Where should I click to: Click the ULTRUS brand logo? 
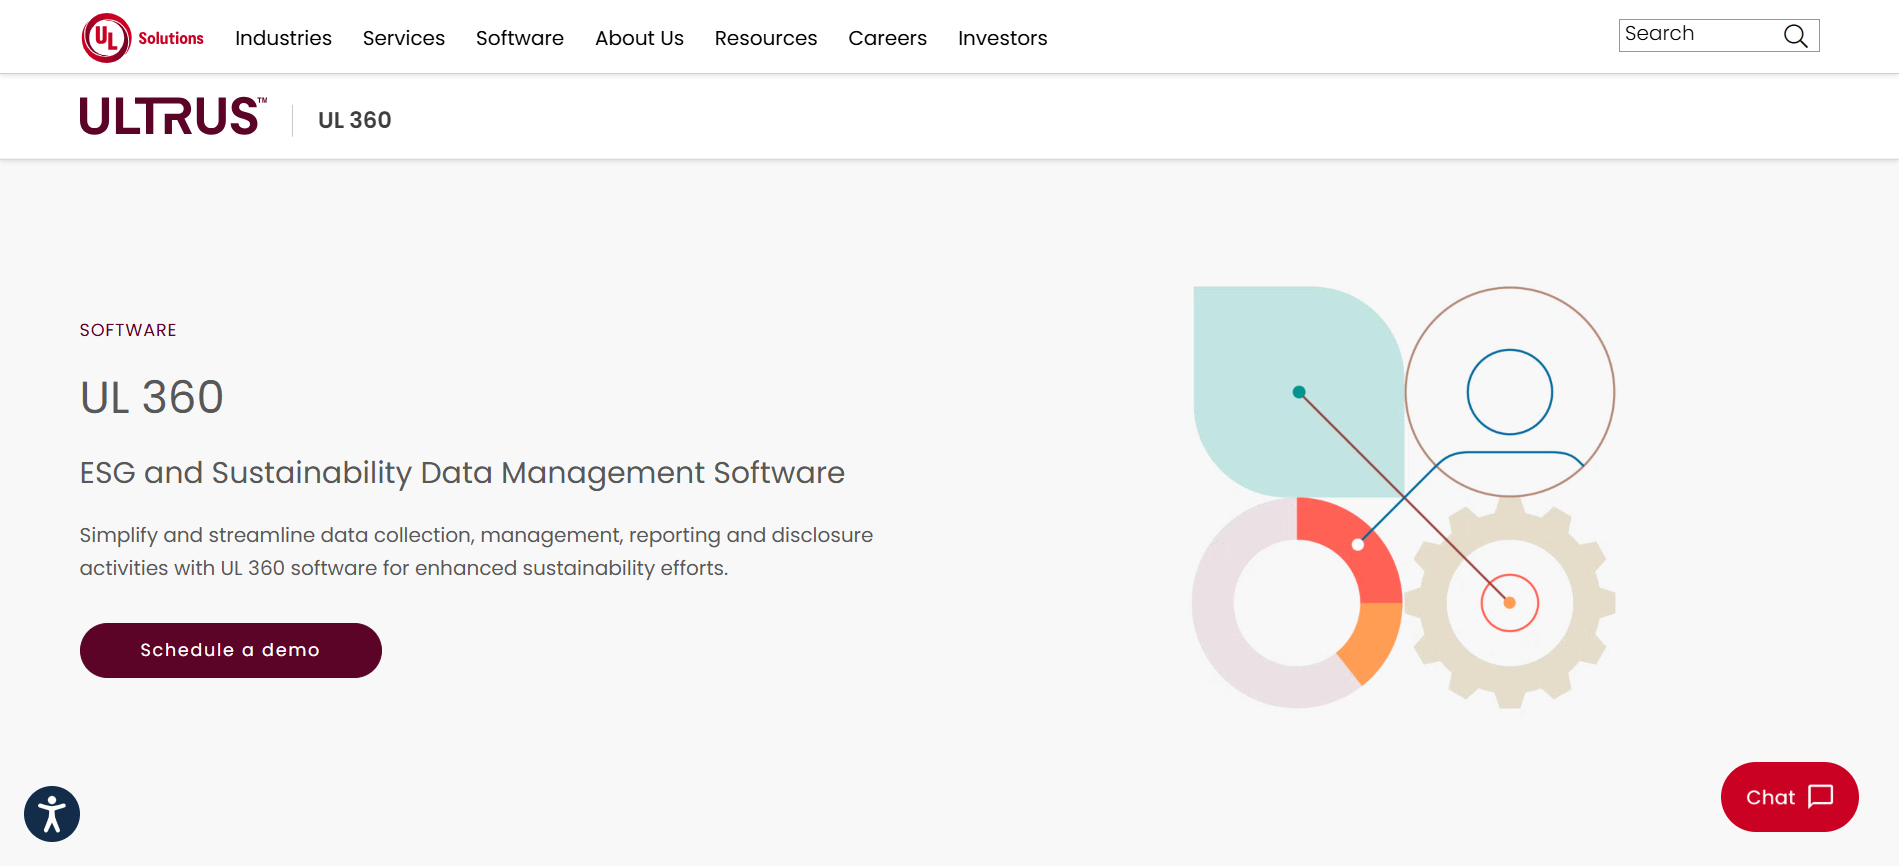coord(174,116)
